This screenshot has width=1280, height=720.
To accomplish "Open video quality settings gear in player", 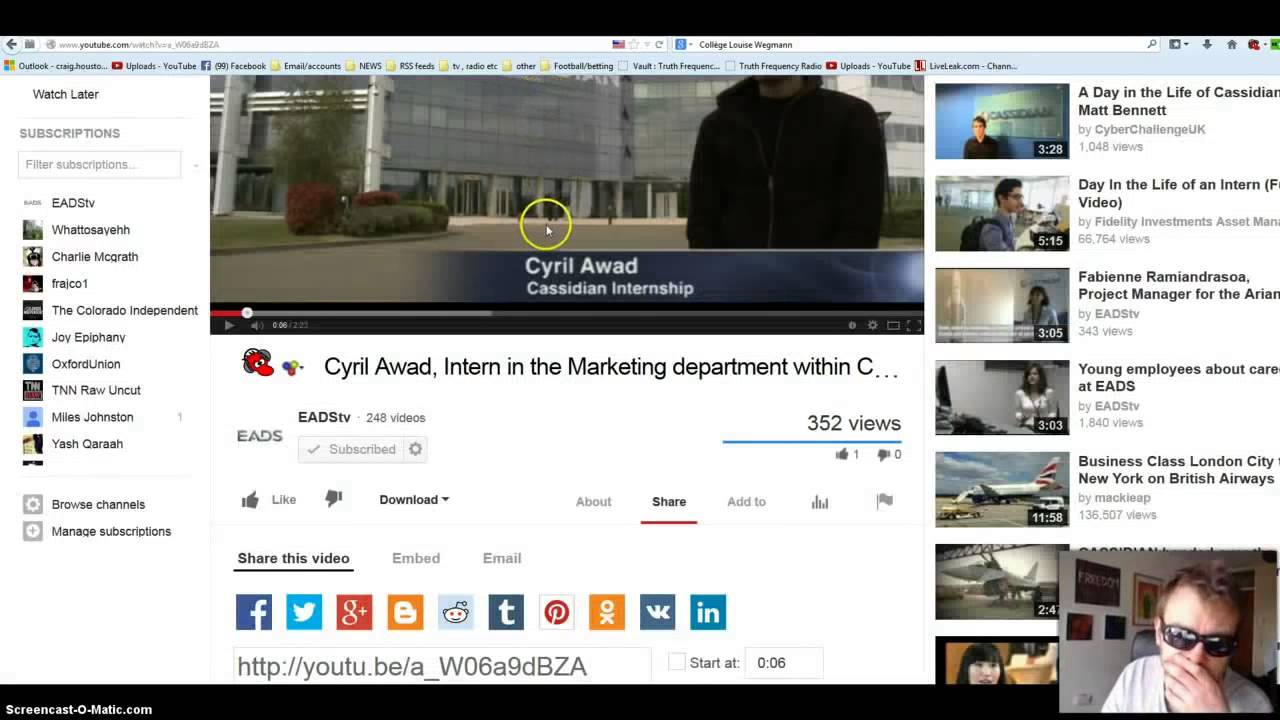I will click(x=872, y=325).
